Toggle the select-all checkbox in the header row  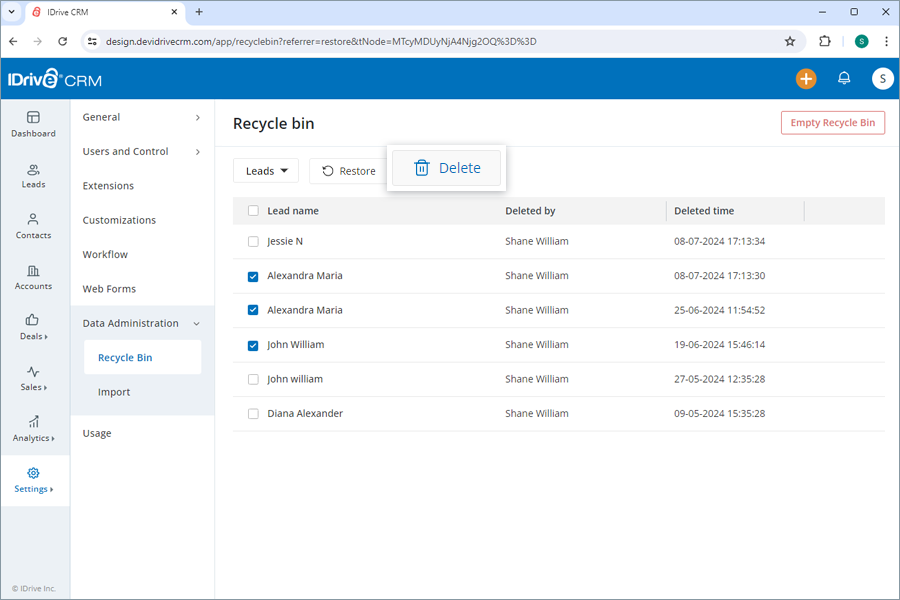click(253, 210)
